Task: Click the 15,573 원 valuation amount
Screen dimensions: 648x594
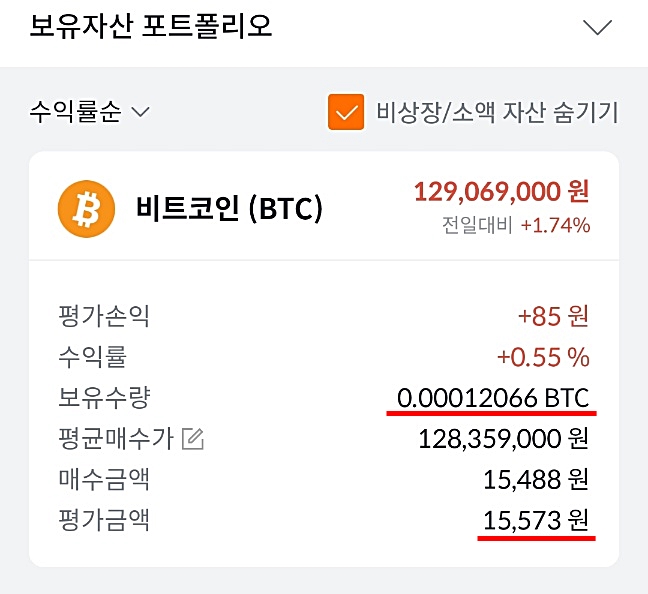Action: pyautogui.click(x=535, y=519)
